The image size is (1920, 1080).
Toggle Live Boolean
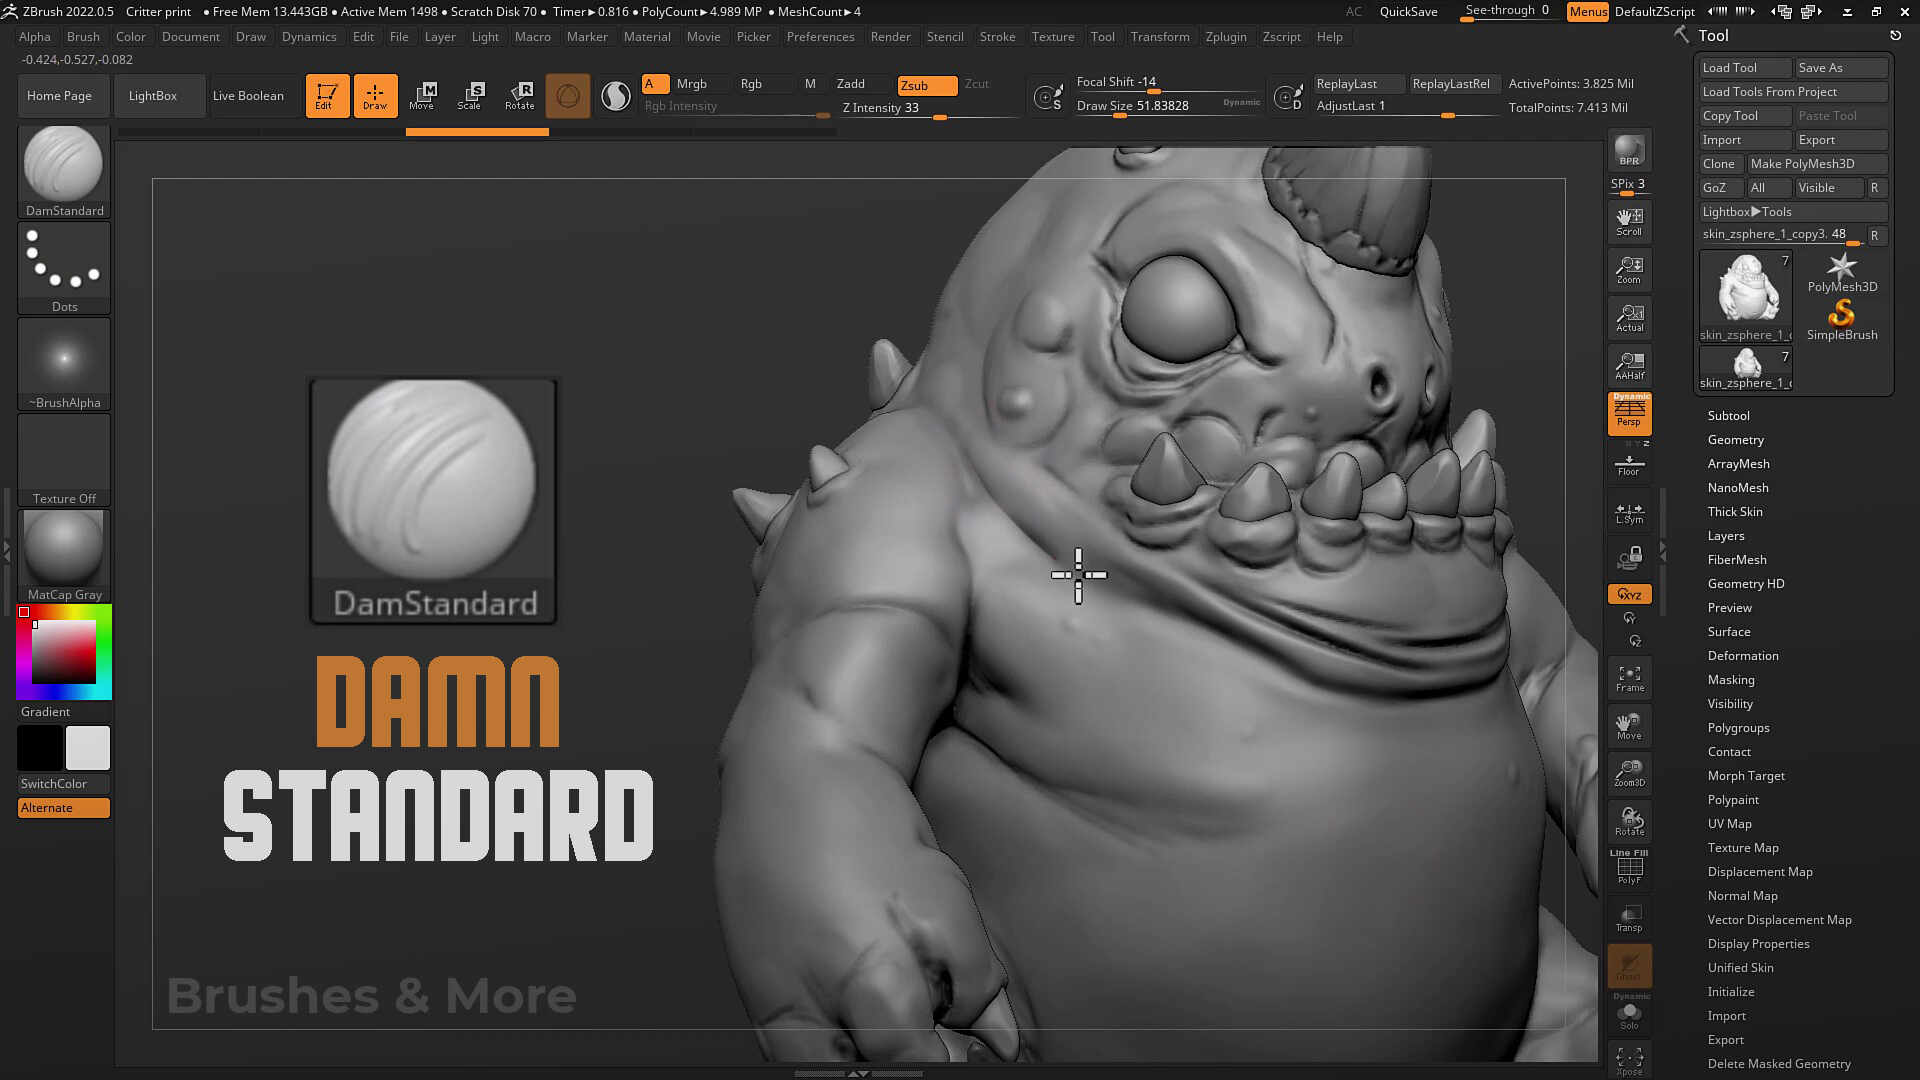[248, 96]
